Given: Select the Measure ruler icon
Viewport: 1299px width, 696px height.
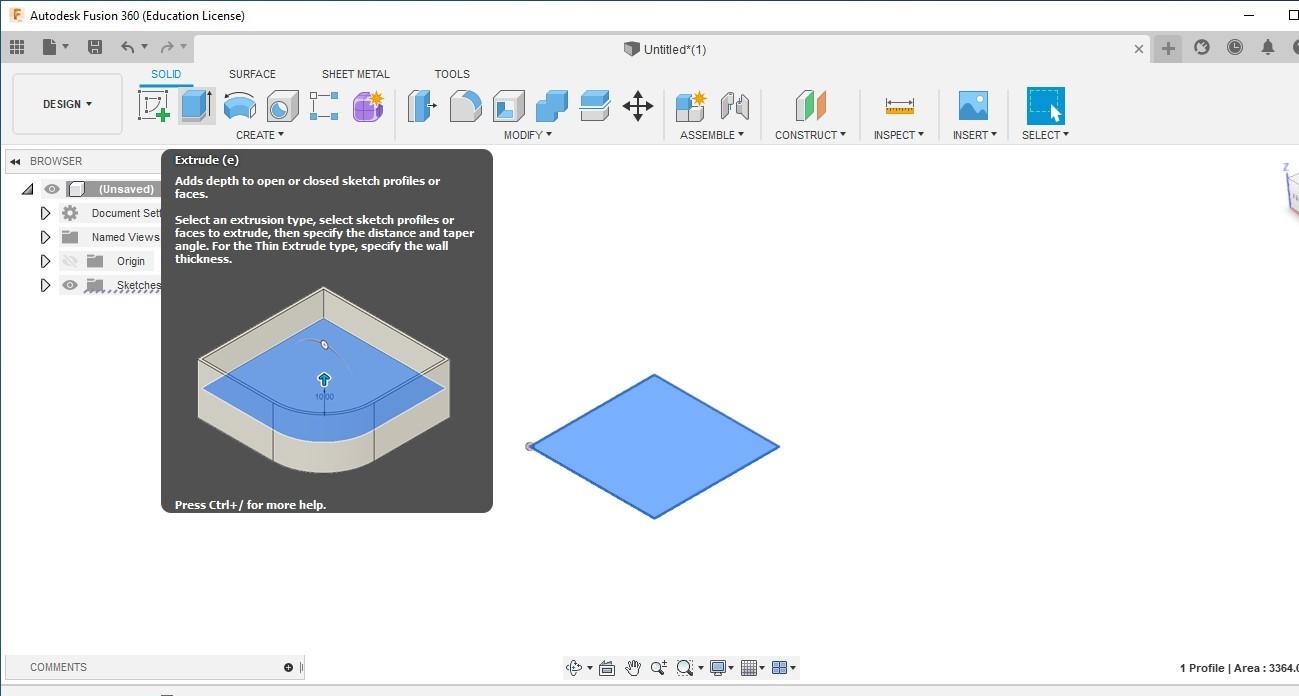Looking at the screenshot, I should 899,105.
